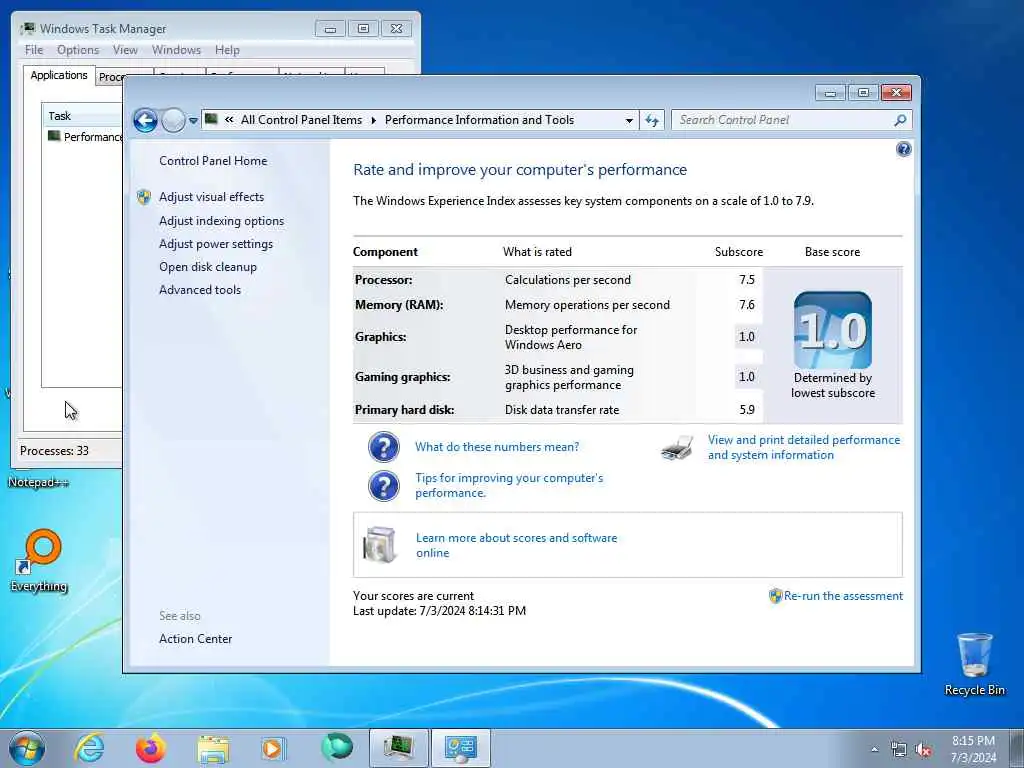This screenshot has height=768, width=1024.
Task: Click the Back arrow in Control Panel
Action: [x=145, y=120]
